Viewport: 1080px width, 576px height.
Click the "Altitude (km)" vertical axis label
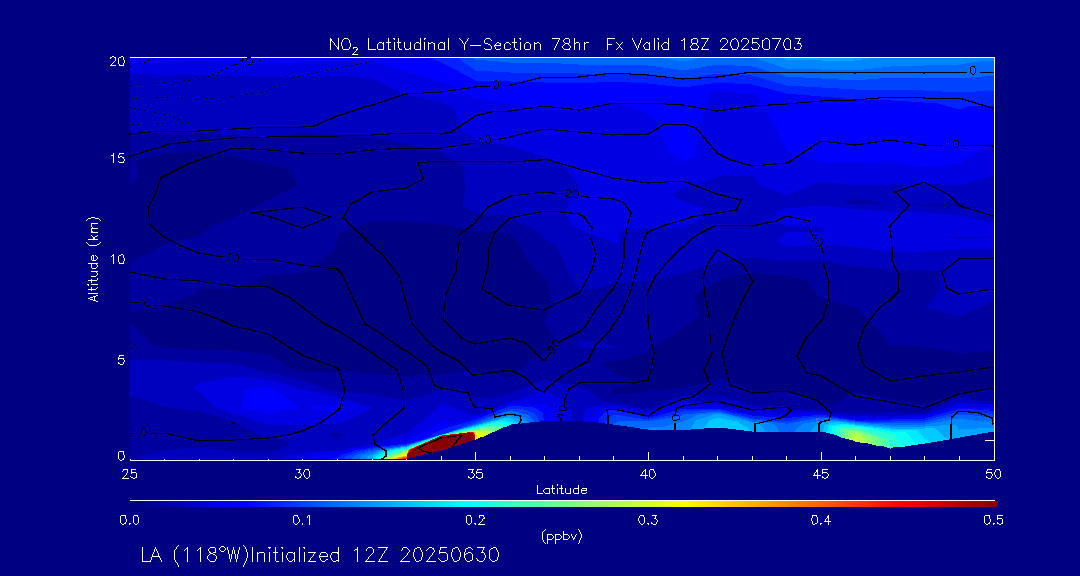pyautogui.click(x=93, y=258)
